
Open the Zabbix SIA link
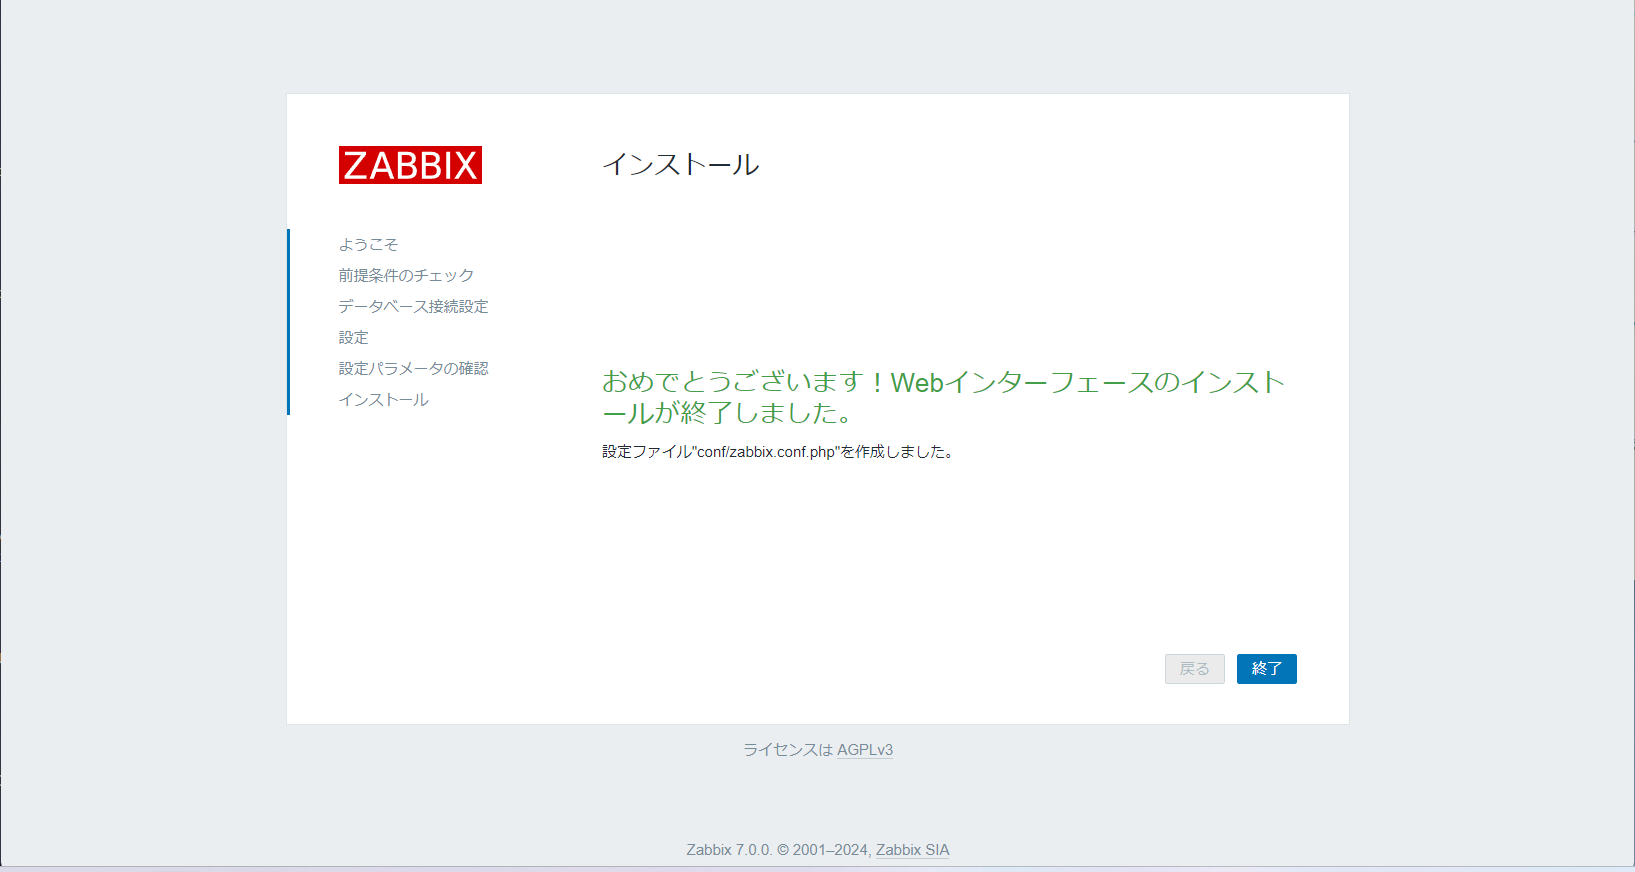tap(912, 850)
